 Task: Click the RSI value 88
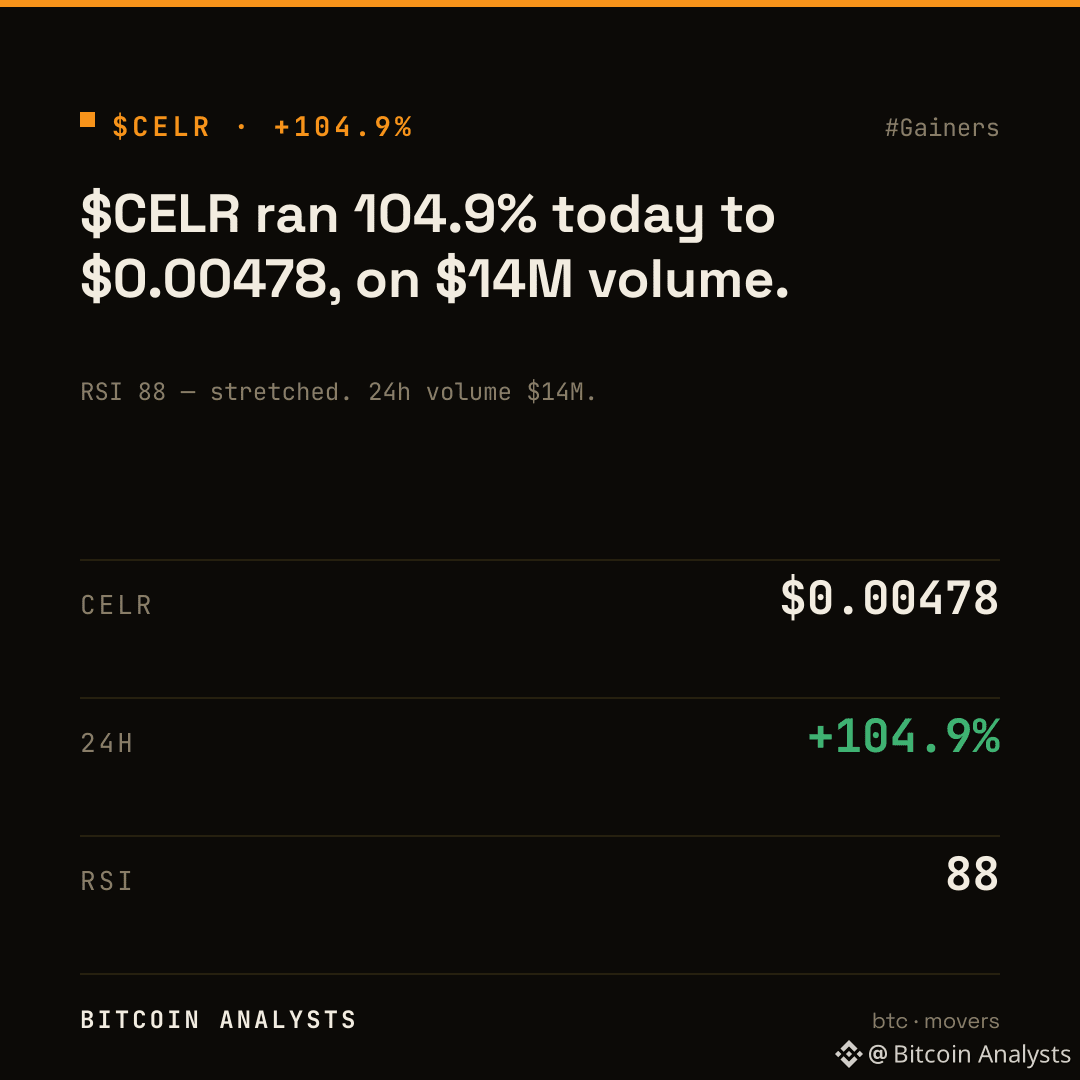972,873
